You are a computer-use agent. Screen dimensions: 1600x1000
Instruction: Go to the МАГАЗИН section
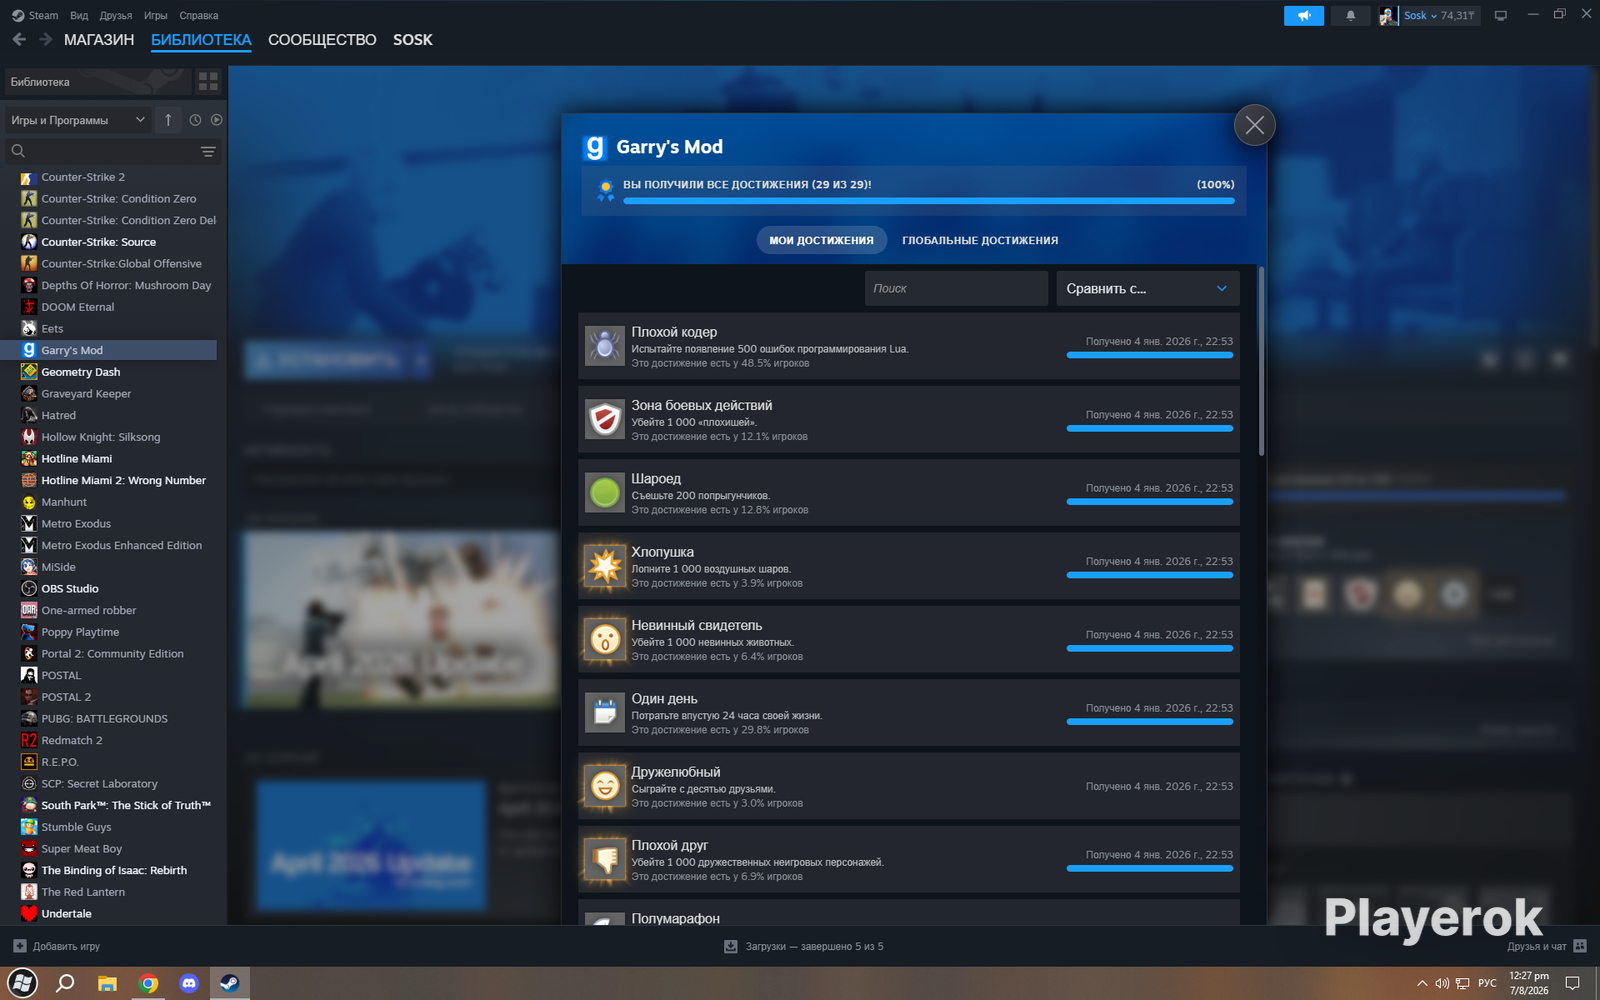click(x=99, y=40)
